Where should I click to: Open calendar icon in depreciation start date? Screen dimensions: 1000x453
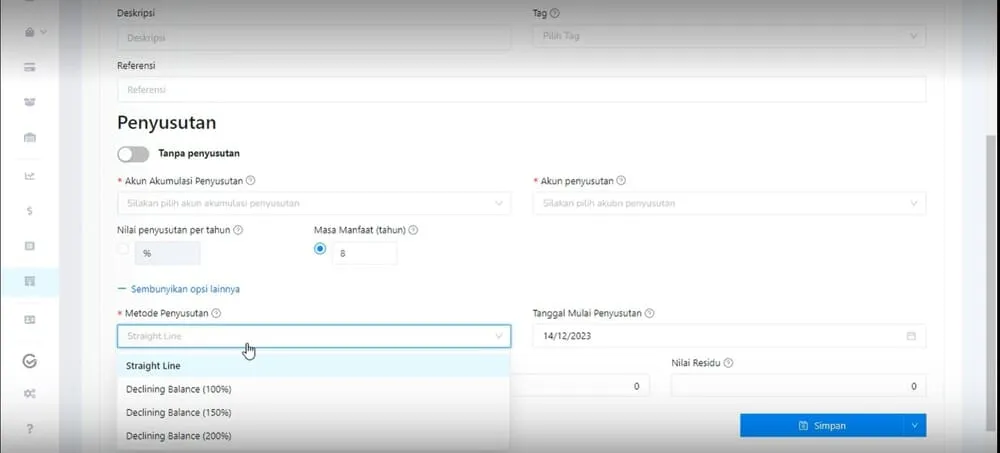(x=911, y=336)
